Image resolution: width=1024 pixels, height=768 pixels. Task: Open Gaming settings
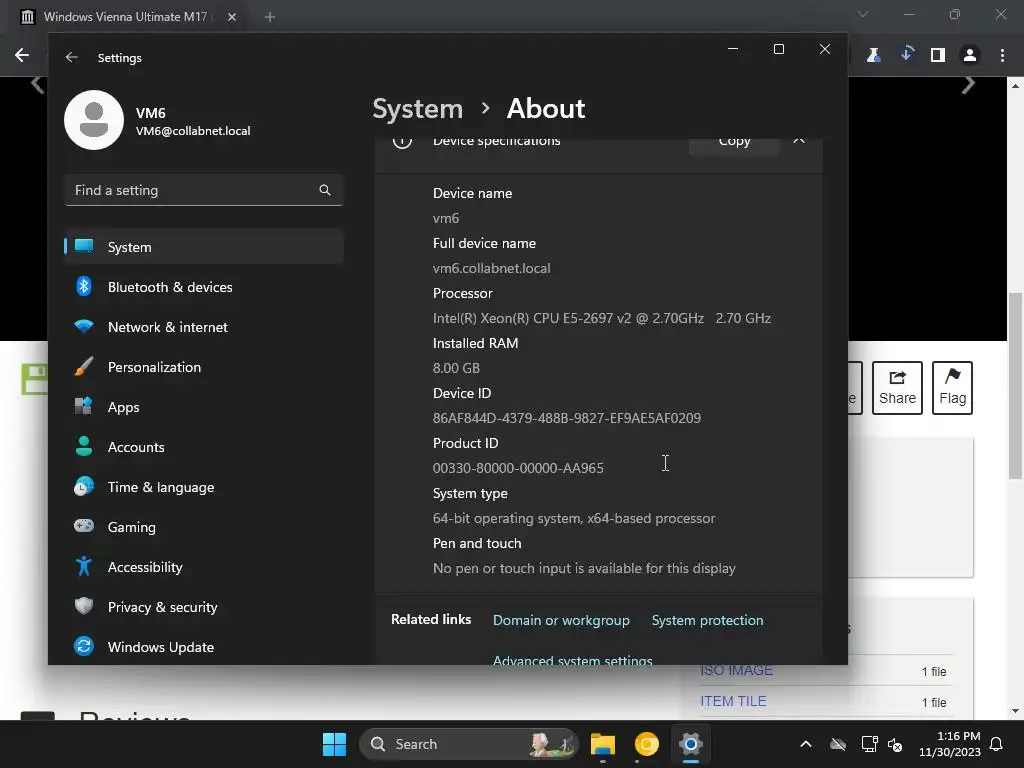pos(204,526)
